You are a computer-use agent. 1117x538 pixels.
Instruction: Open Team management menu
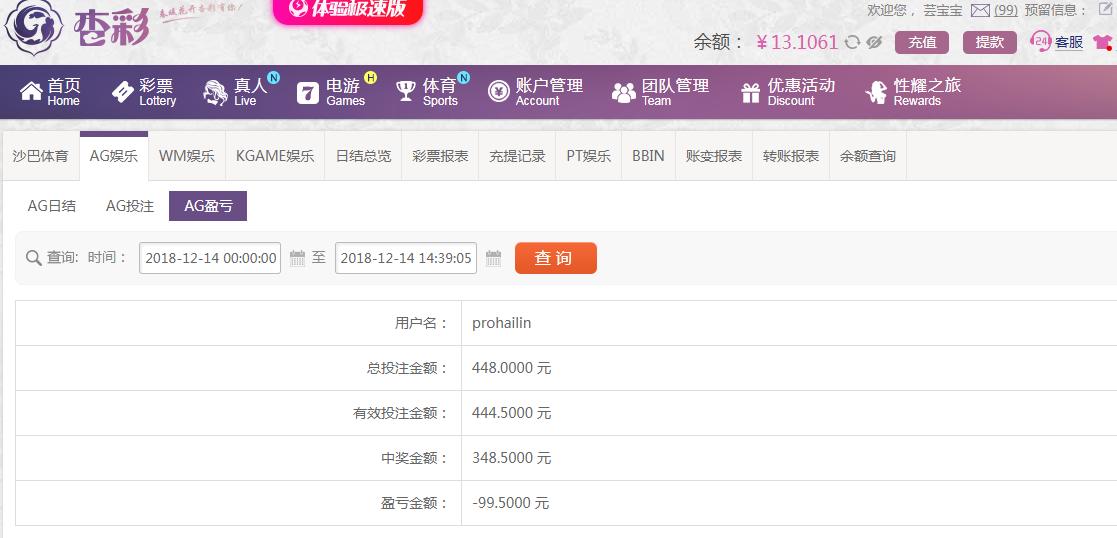660,92
